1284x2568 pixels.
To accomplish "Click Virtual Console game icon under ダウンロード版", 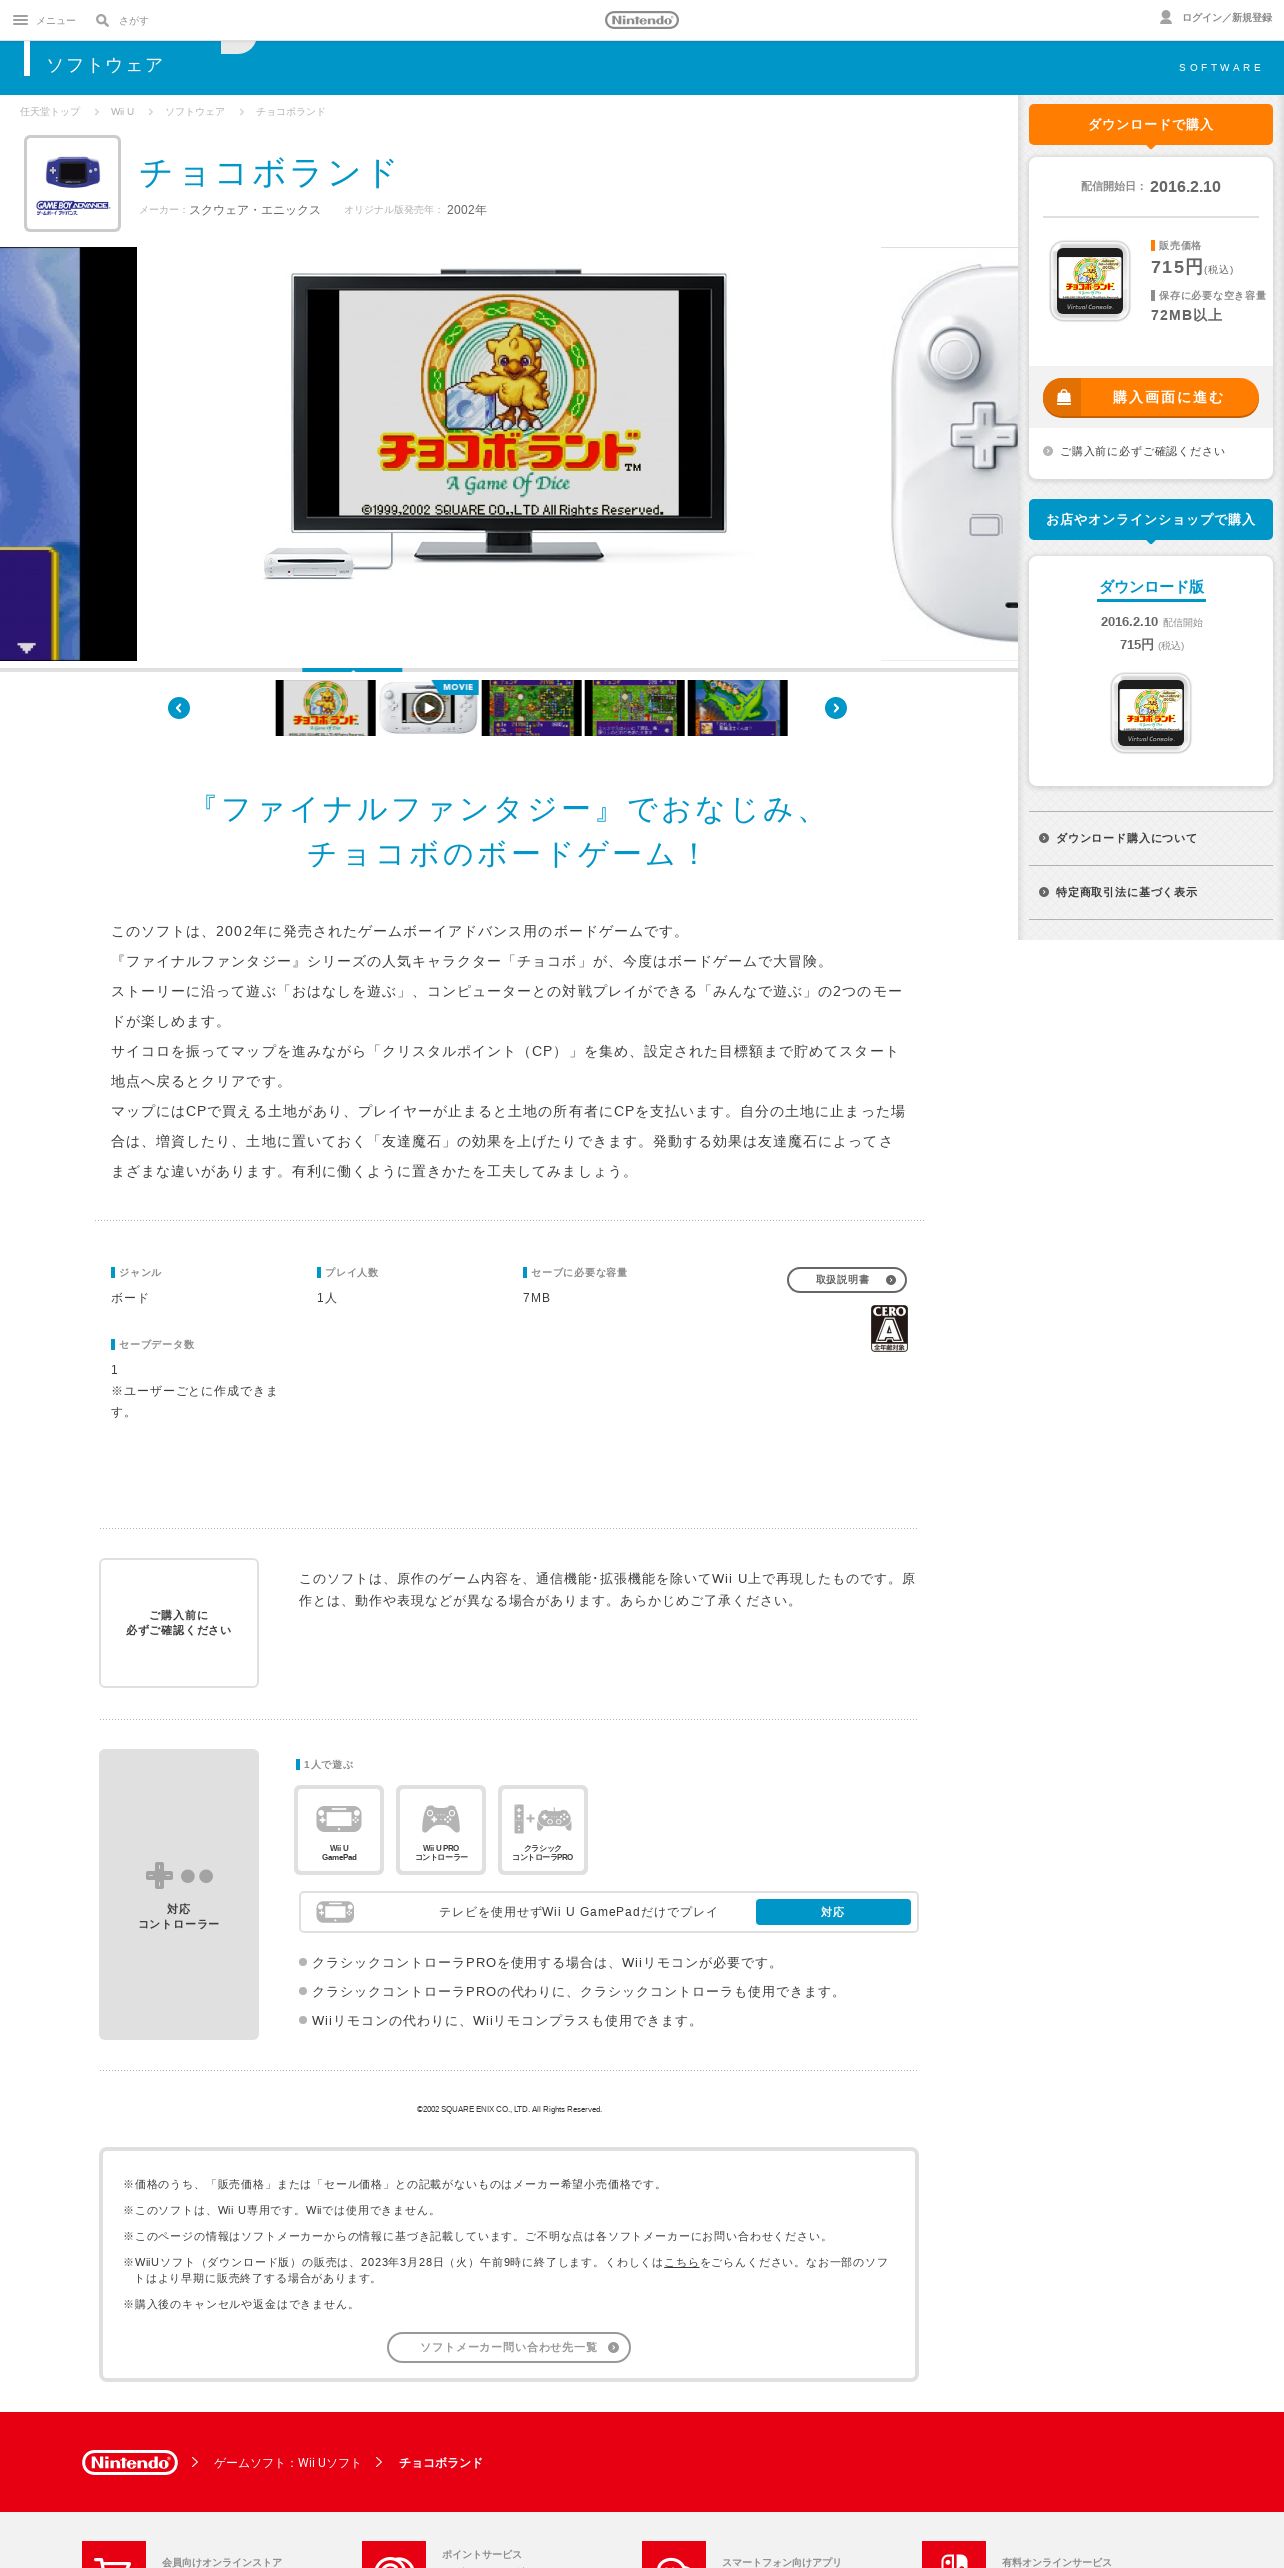I will tap(1151, 713).
